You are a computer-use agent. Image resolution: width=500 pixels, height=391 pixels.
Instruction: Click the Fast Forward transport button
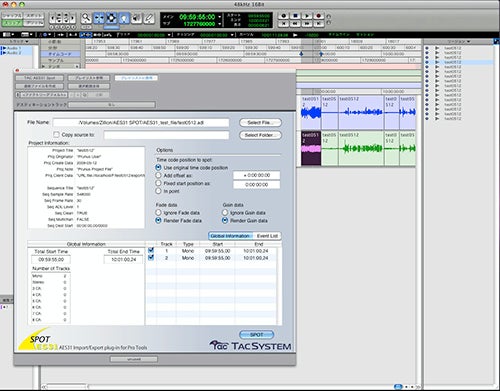[x=307, y=24]
